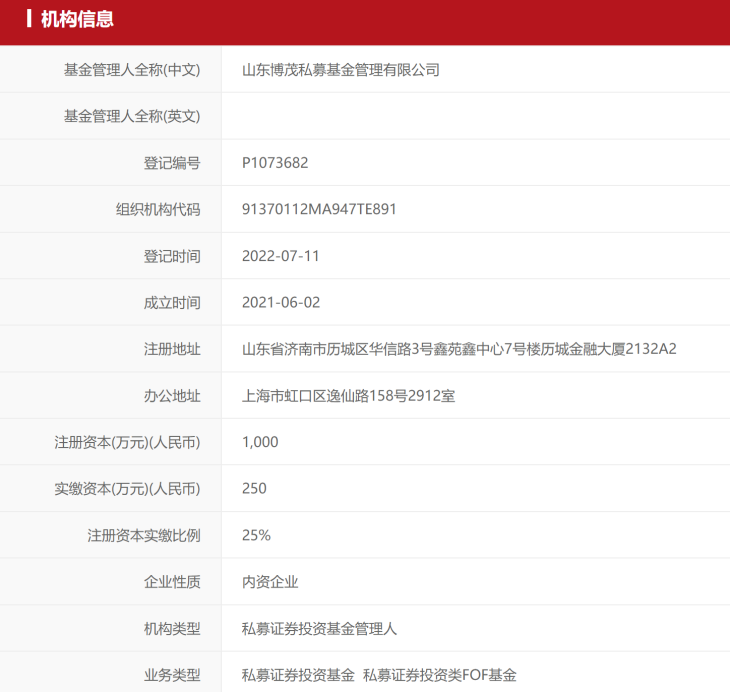
Task: Click the 成立时间 label
Action: tap(172, 303)
